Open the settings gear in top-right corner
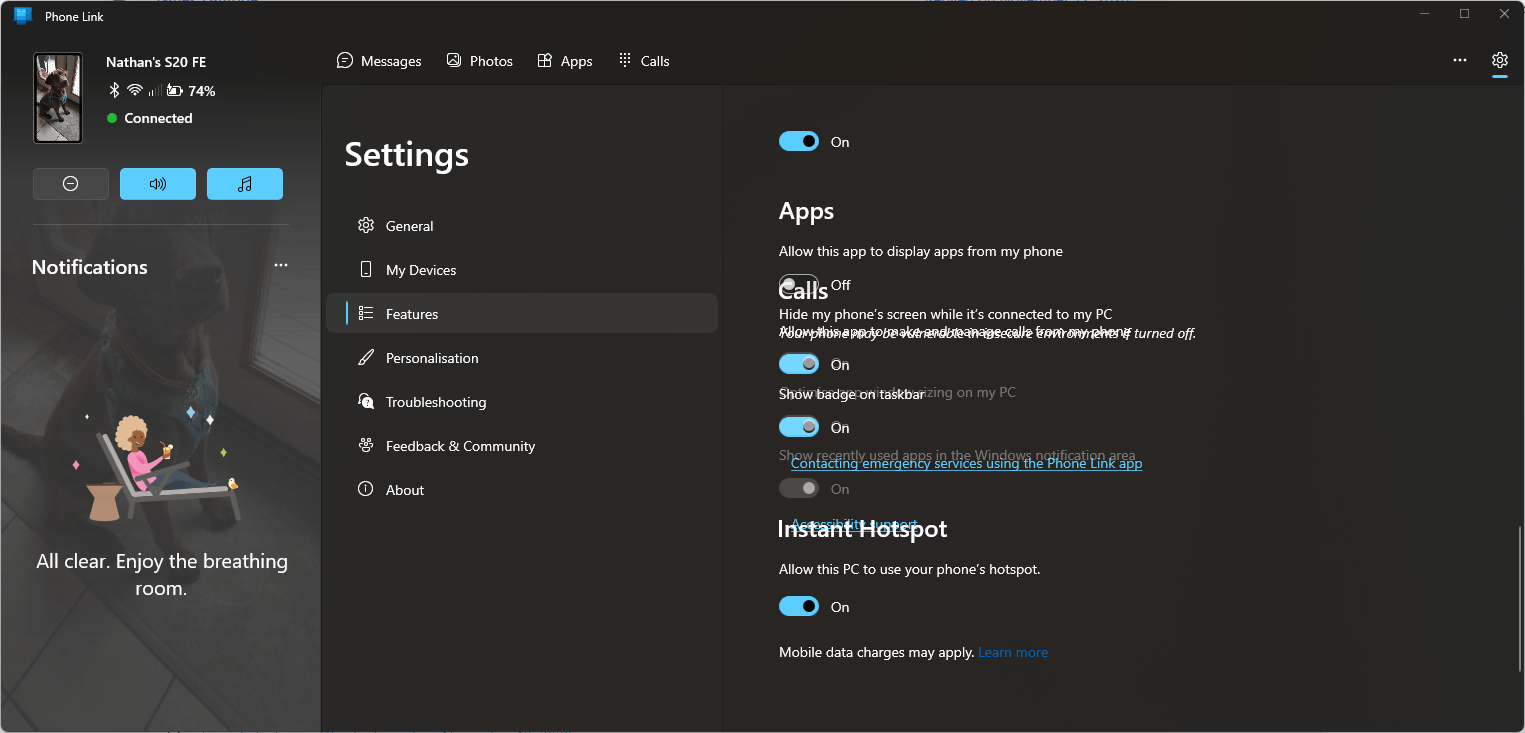This screenshot has height=733, width=1525. 1500,60
